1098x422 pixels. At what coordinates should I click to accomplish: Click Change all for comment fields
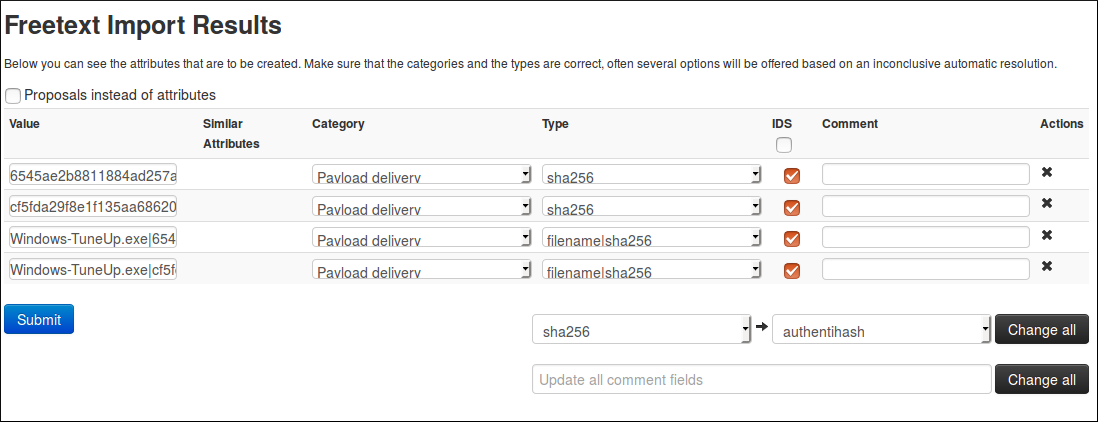(1041, 380)
